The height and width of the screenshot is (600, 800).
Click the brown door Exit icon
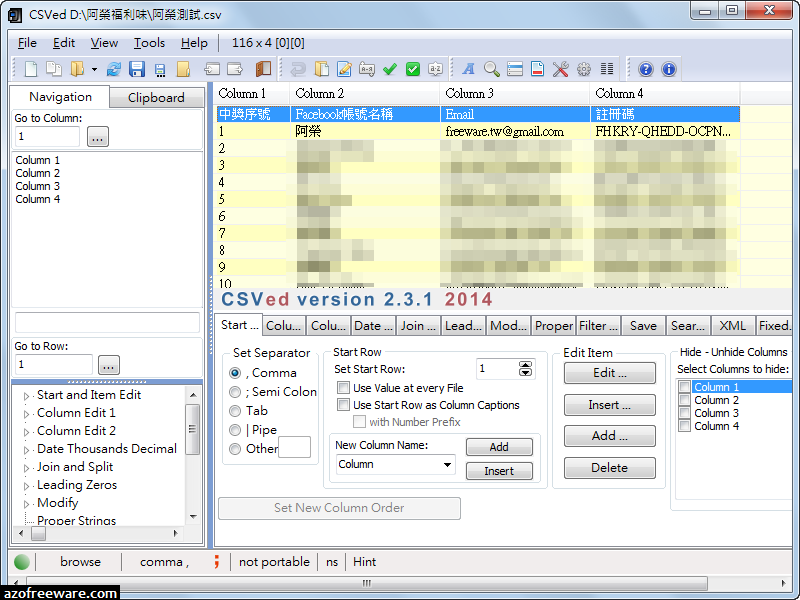click(263, 69)
